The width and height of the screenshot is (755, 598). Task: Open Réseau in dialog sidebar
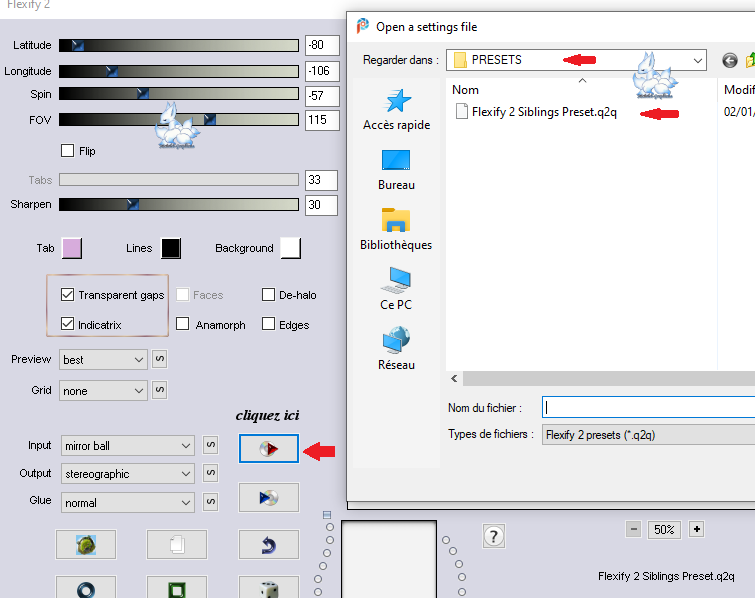click(396, 349)
